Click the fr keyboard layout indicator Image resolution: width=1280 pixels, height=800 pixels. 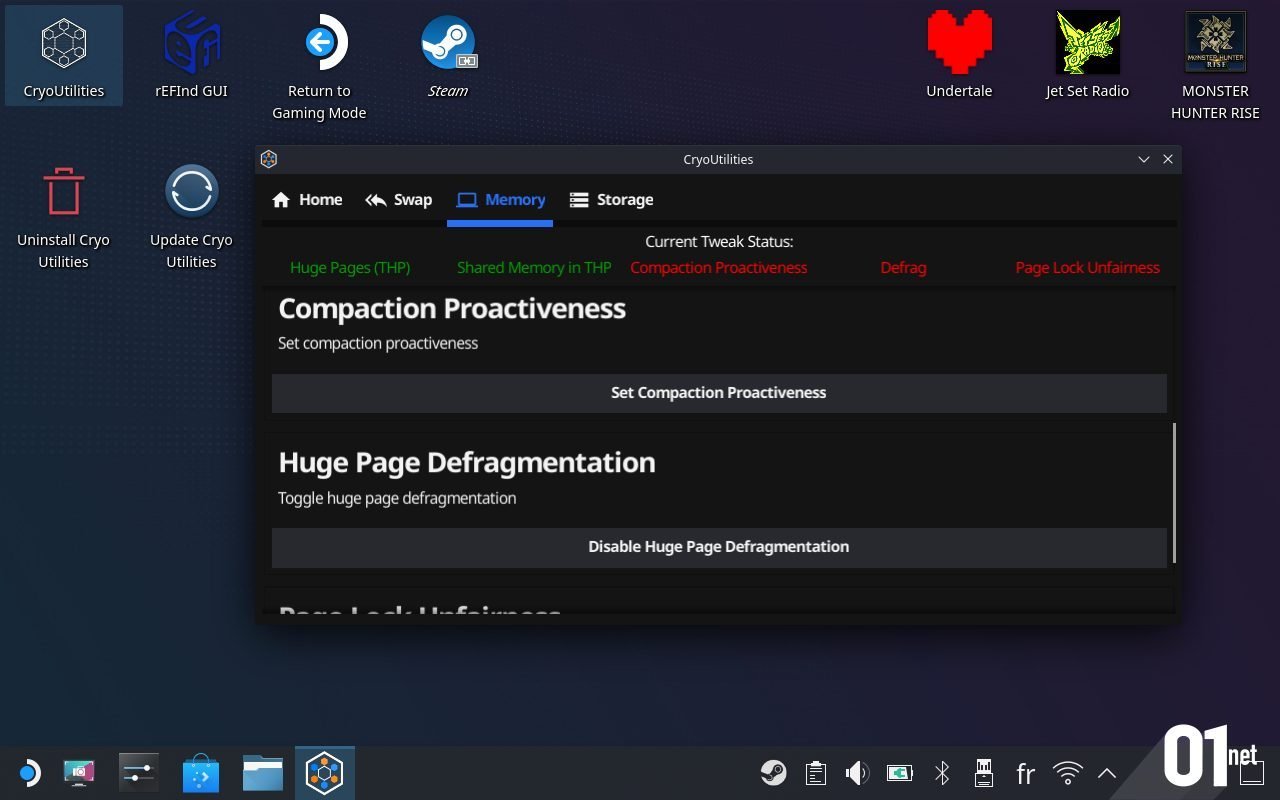coord(1025,773)
